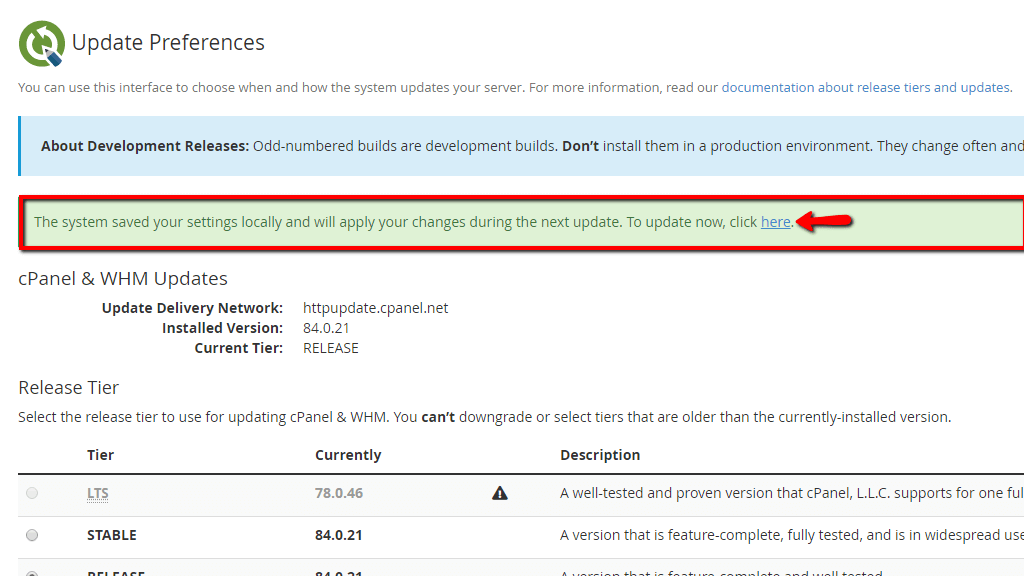The height and width of the screenshot is (576, 1024).
Task: Click the LTS tier label
Action: click(98, 494)
